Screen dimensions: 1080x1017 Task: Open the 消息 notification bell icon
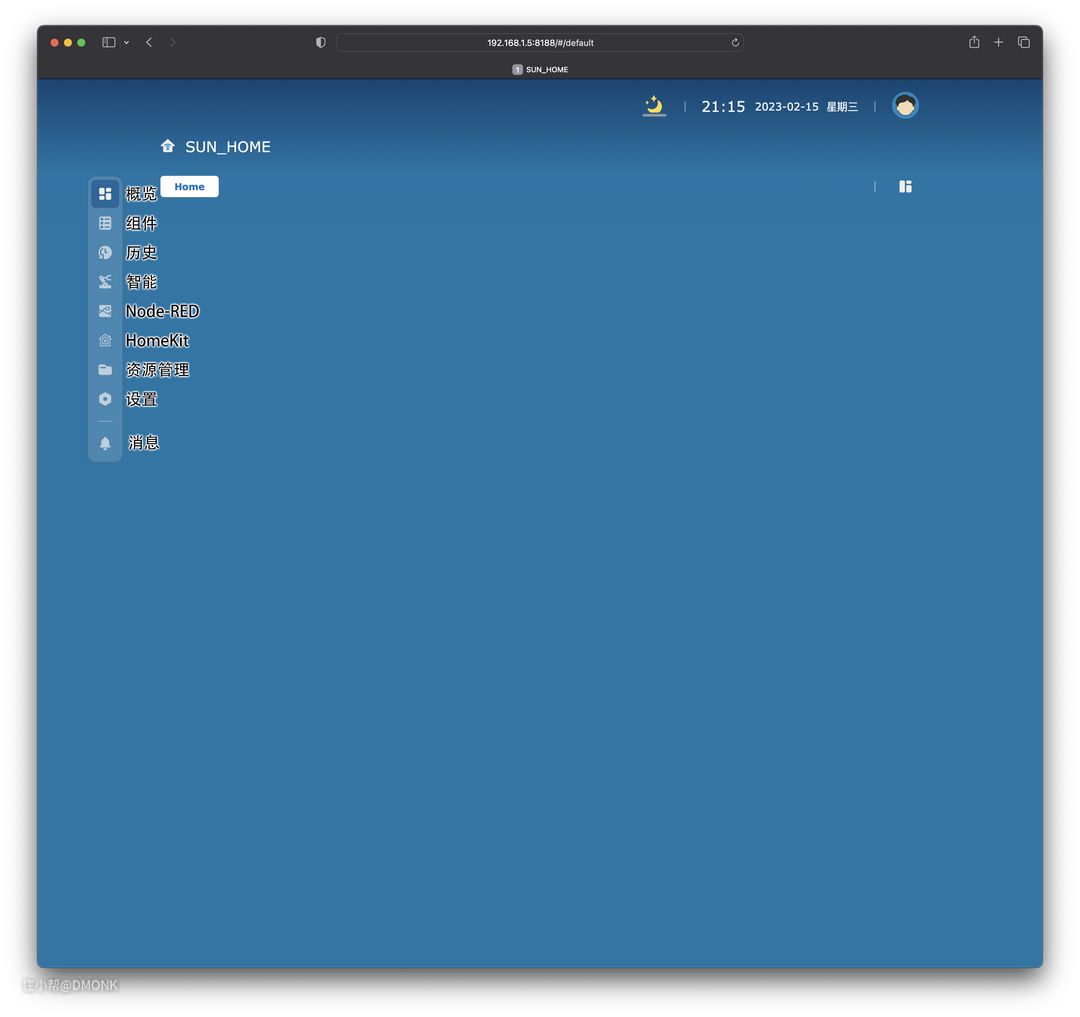click(x=105, y=443)
